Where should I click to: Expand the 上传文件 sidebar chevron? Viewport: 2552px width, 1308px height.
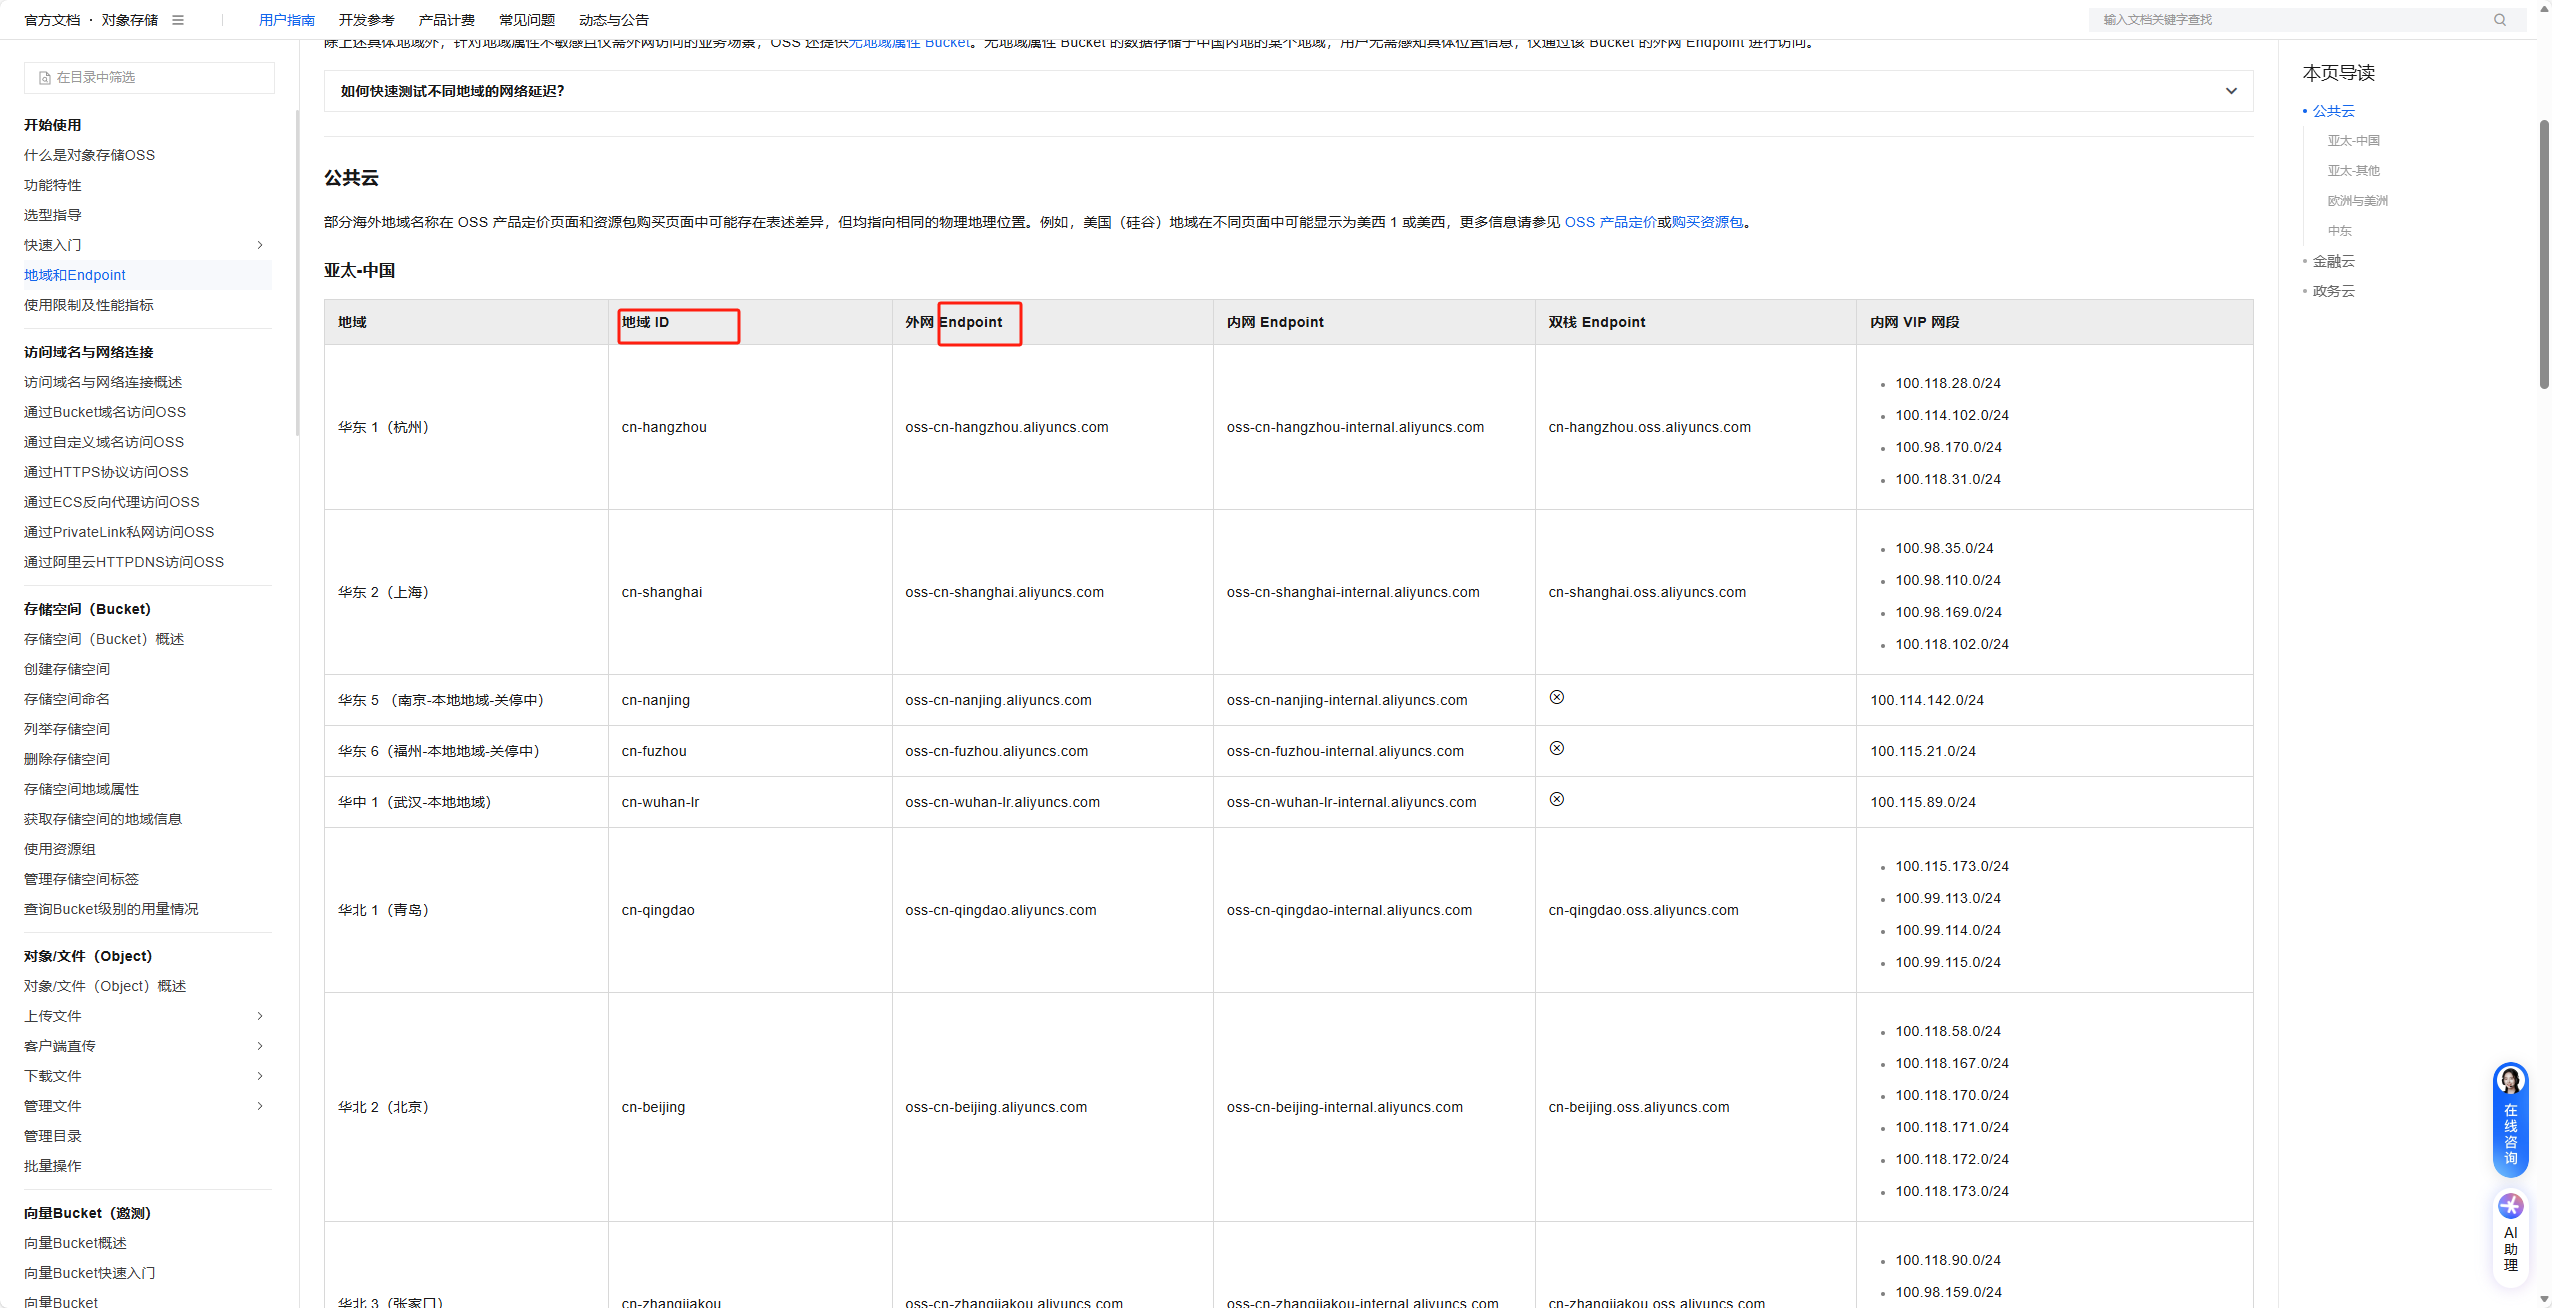[260, 1016]
